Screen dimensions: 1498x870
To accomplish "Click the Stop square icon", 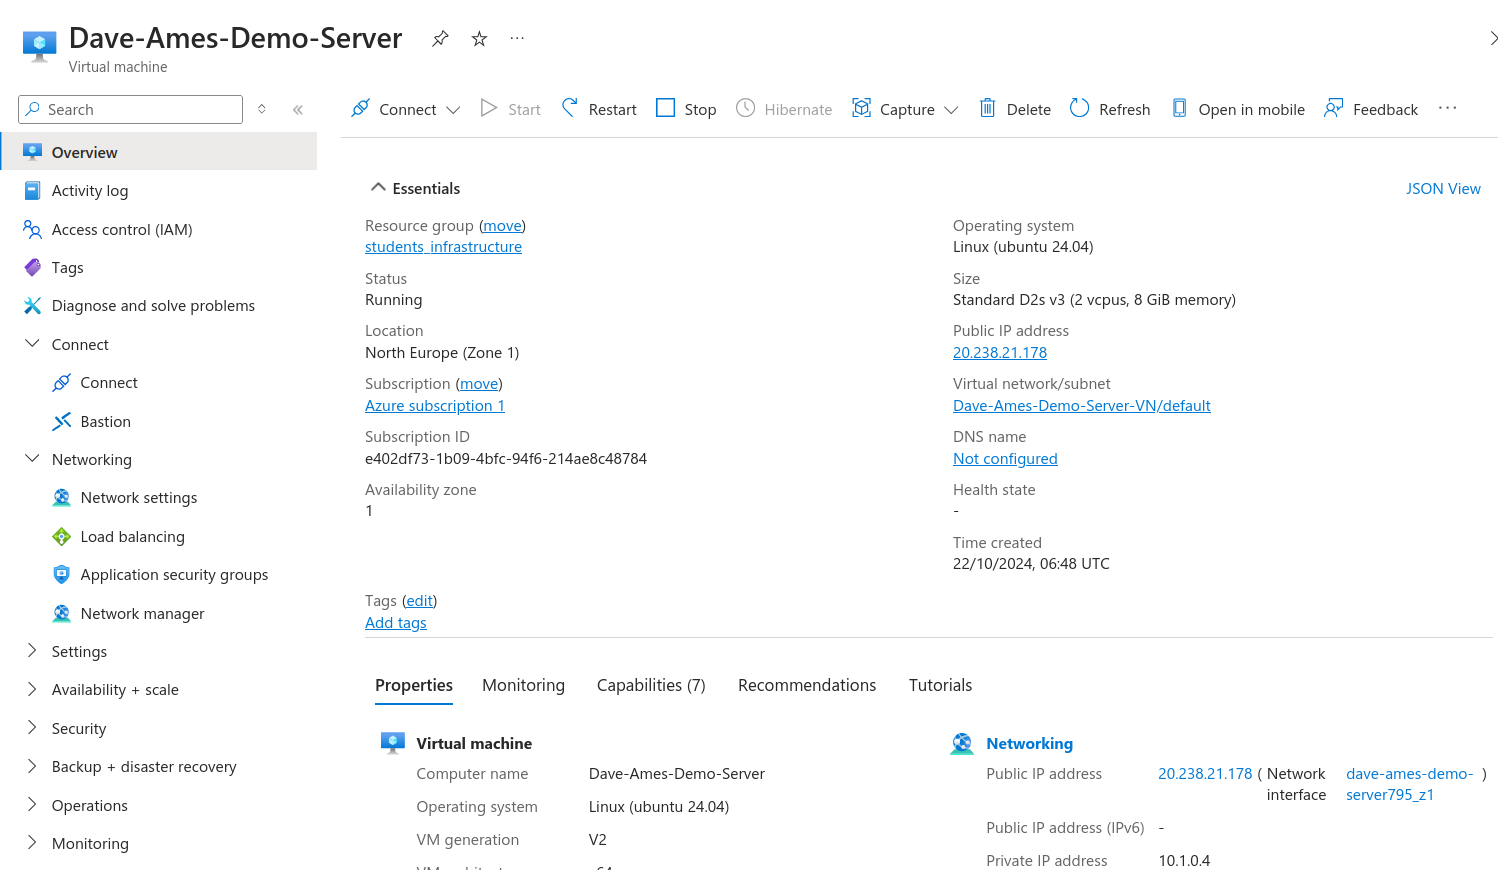I will pyautogui.click(x=666, y=108).
